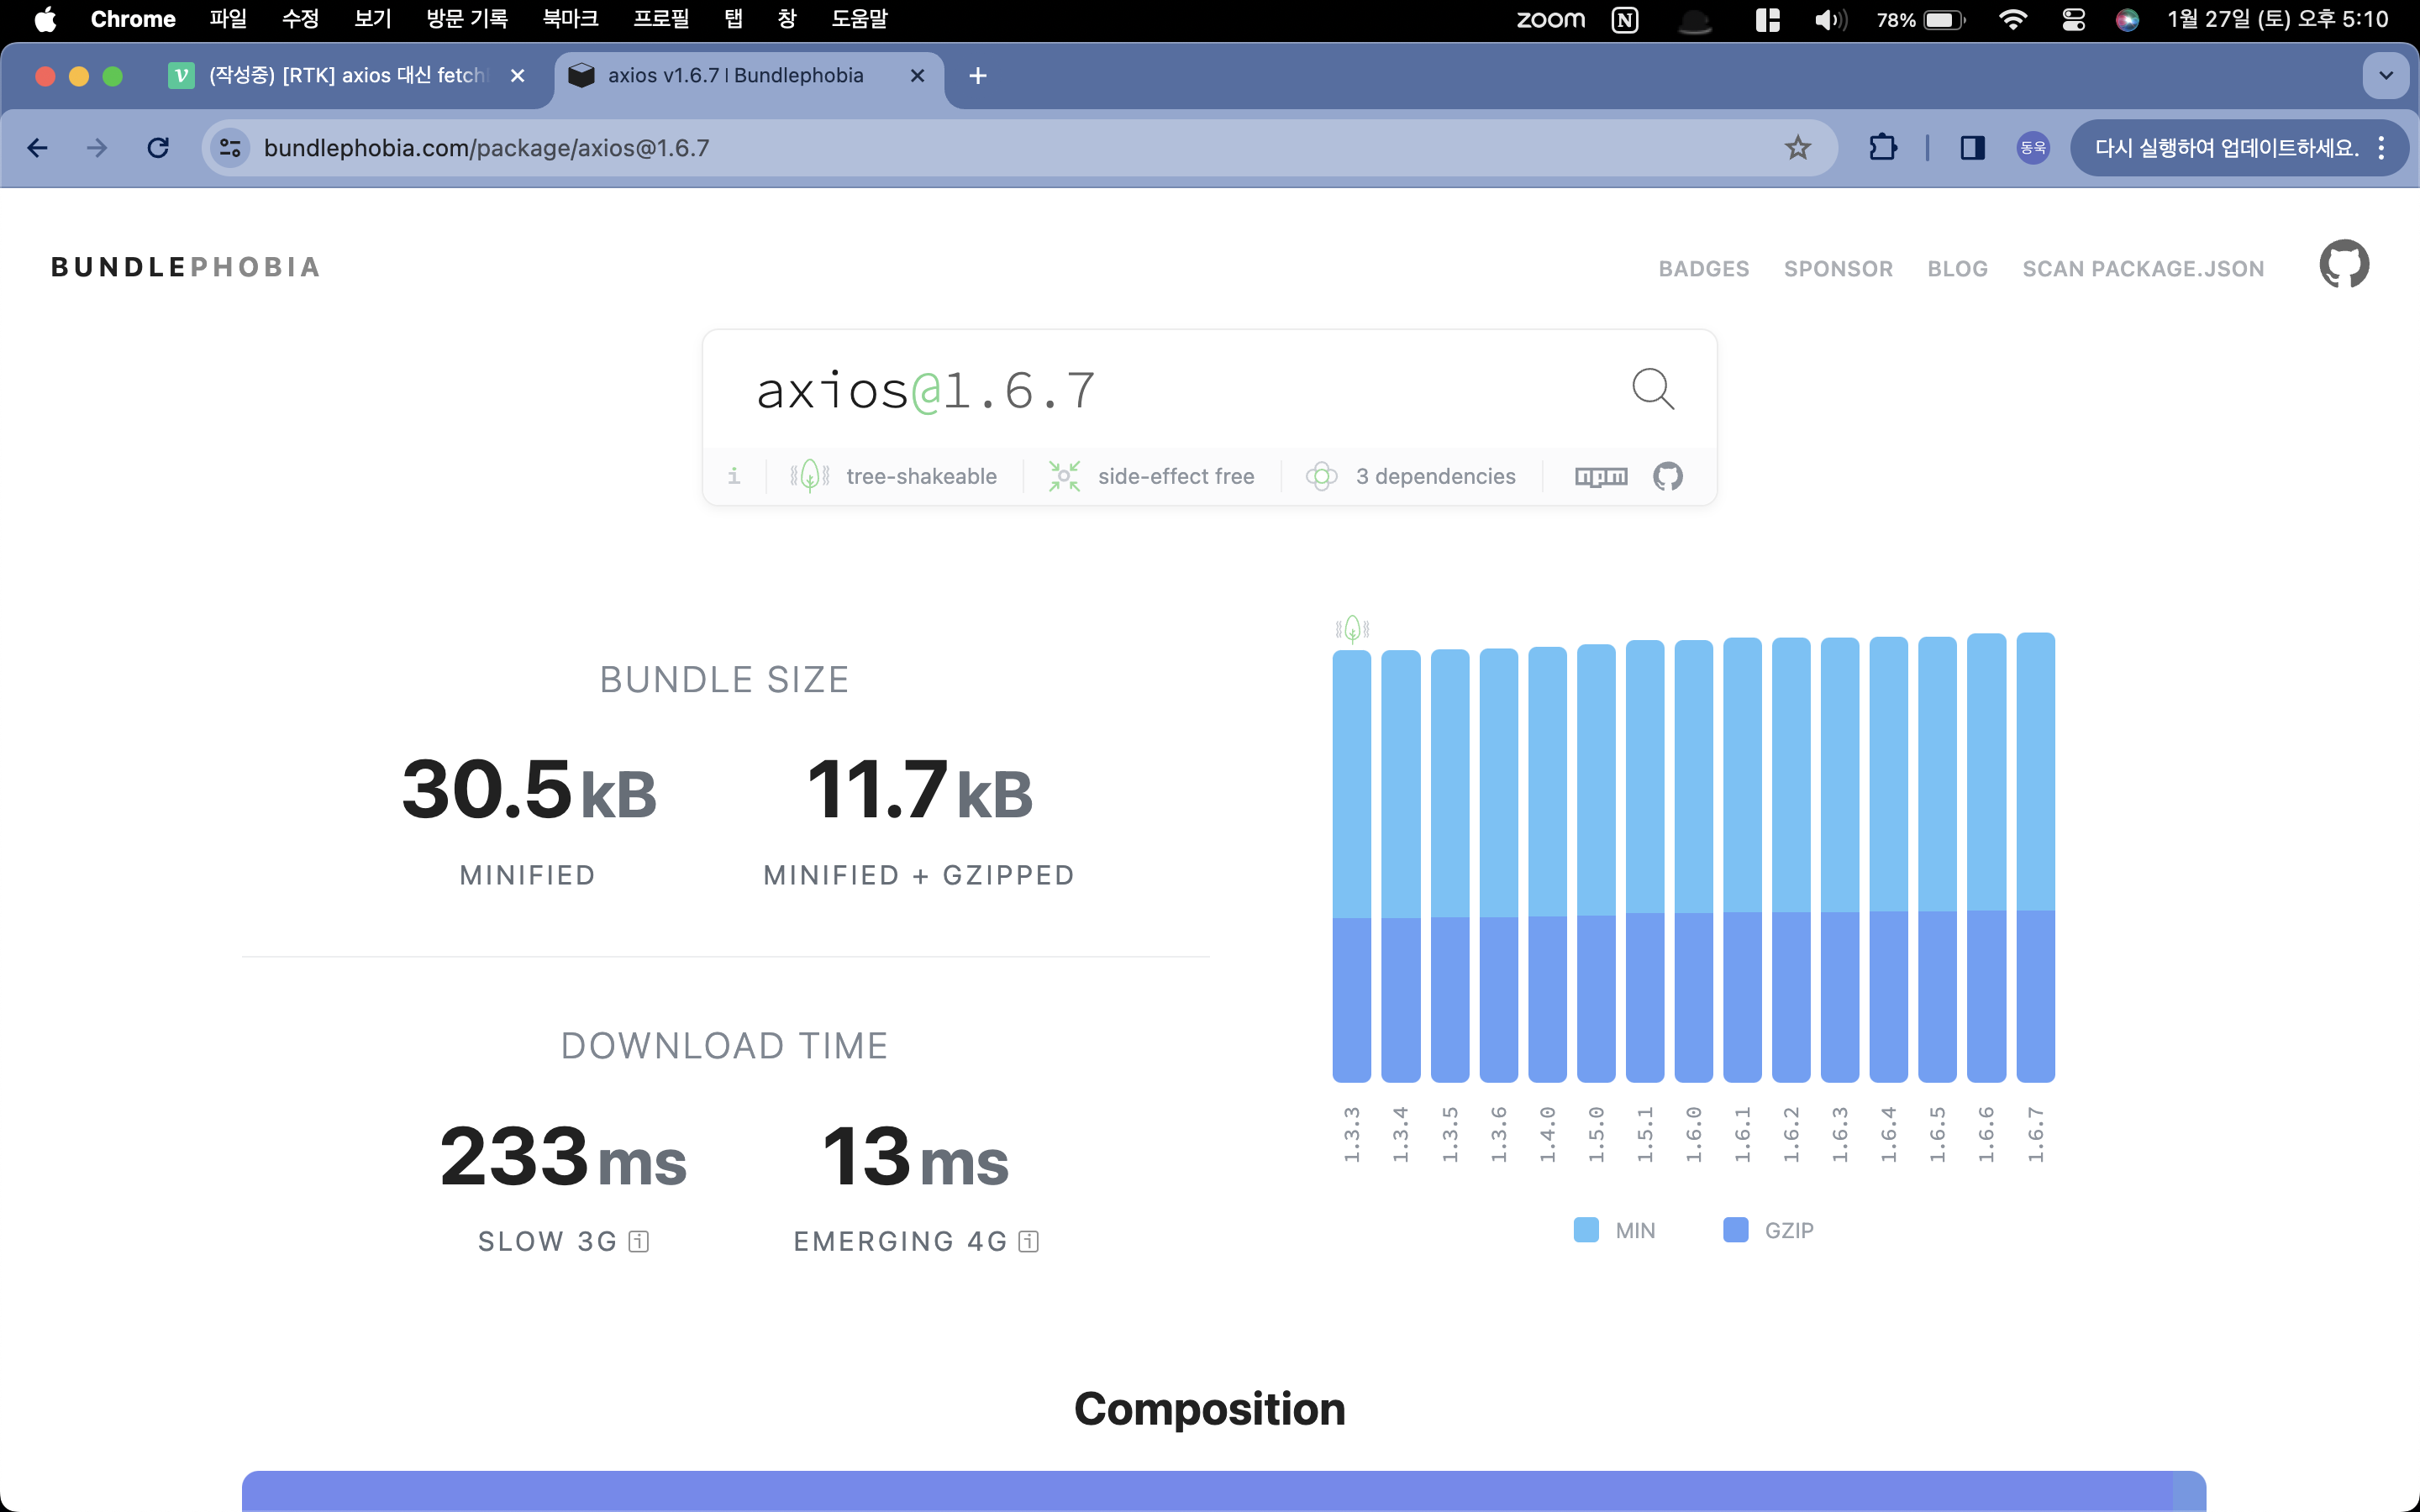This screenshot has width=2420, height=1512.
Task: Click the Notion icon in menu bar
Action: point(1625,19)
